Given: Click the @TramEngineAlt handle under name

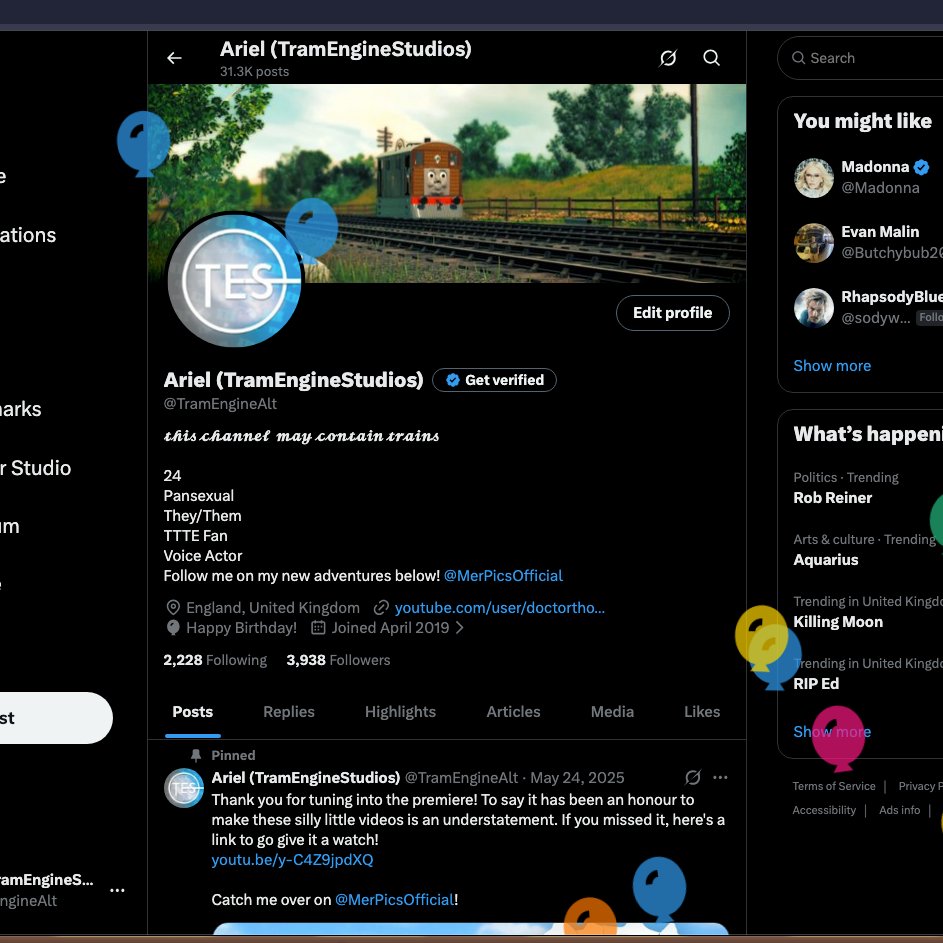Looking at the screenshot, I should coord(220,404).
